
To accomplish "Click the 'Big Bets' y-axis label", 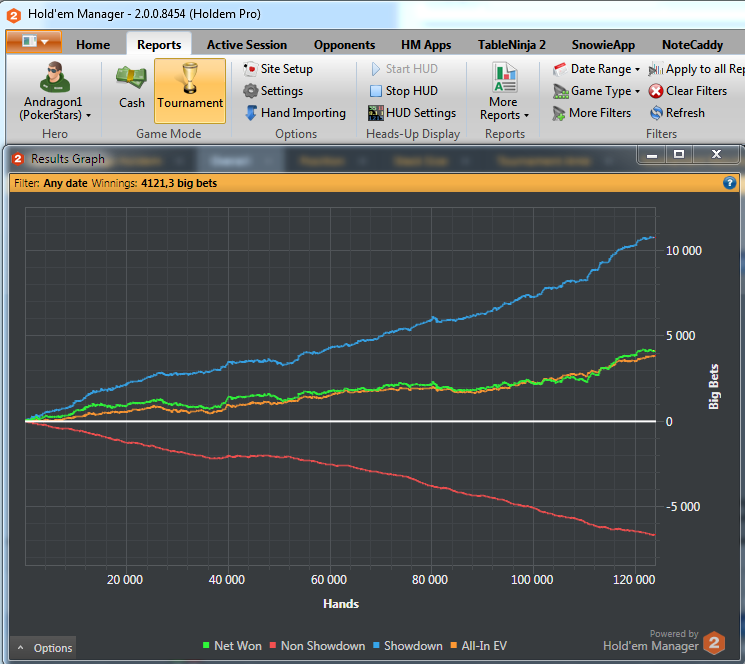I will 714,387.
